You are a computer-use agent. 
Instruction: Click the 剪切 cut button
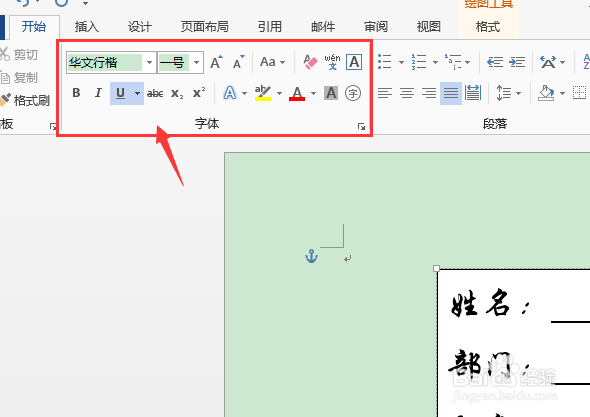coord(20,55)
